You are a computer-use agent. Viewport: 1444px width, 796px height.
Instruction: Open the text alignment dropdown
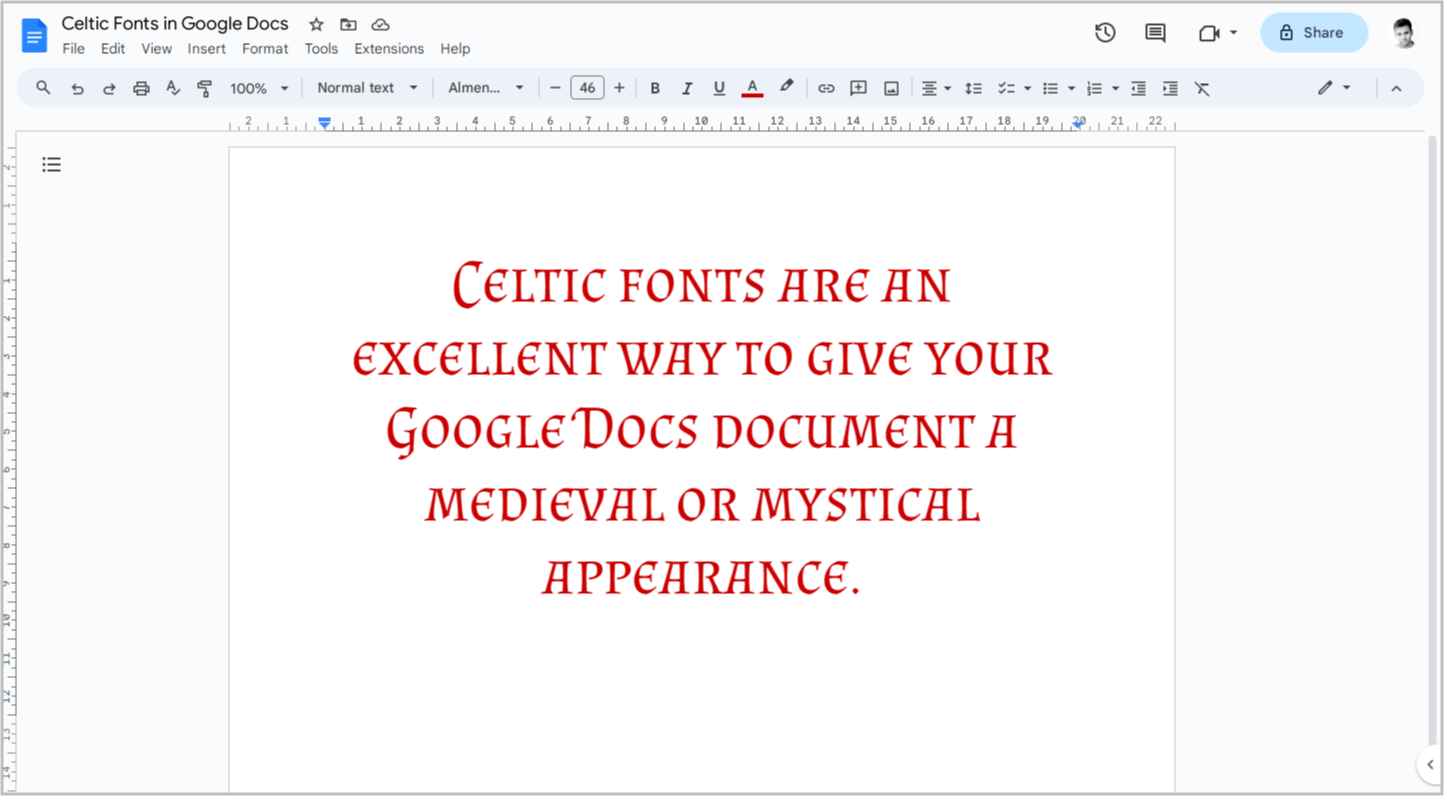pos(936,88)
